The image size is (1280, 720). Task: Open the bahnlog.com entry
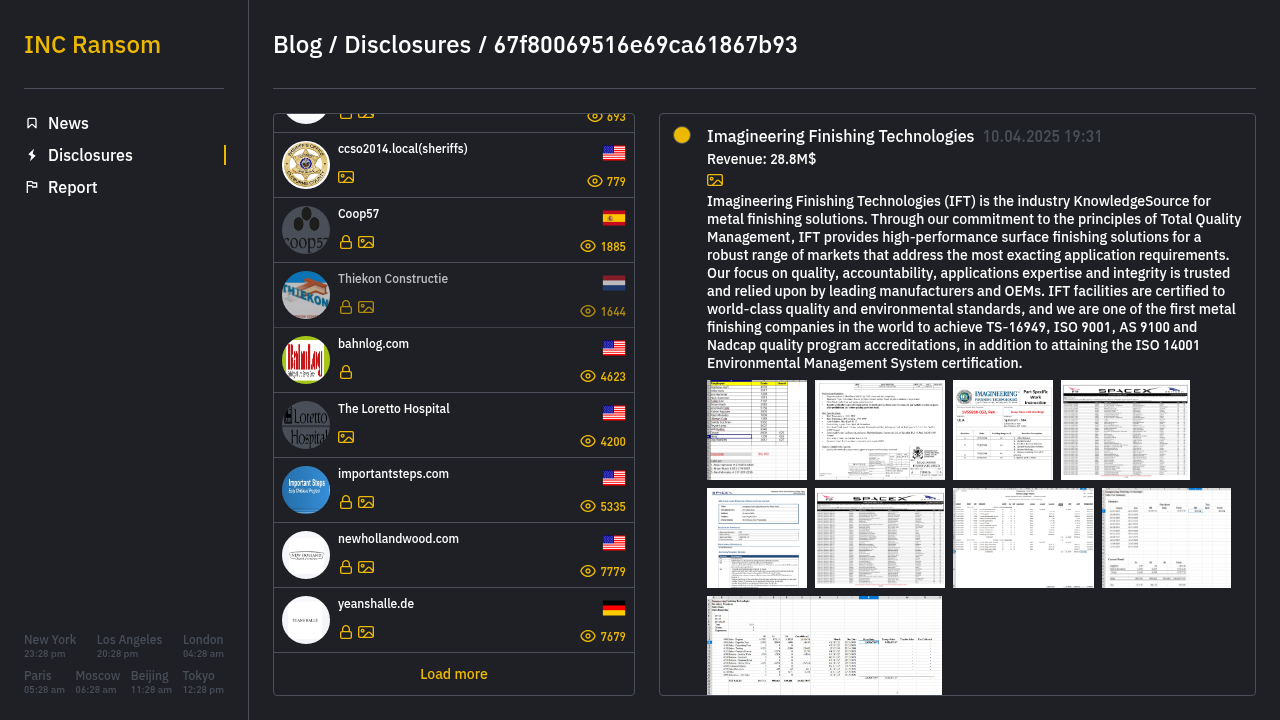[x=454, y=360]
